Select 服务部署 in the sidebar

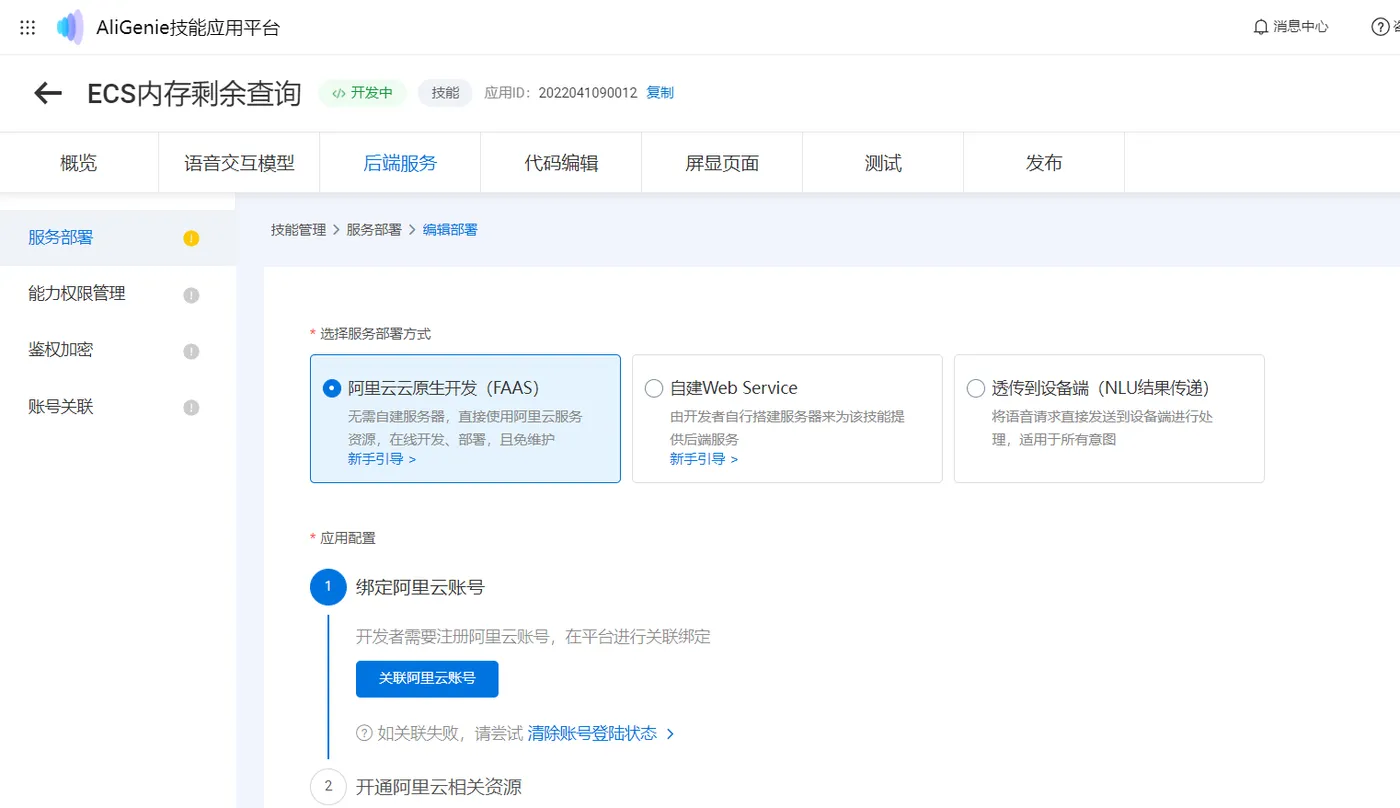point(117,238)
